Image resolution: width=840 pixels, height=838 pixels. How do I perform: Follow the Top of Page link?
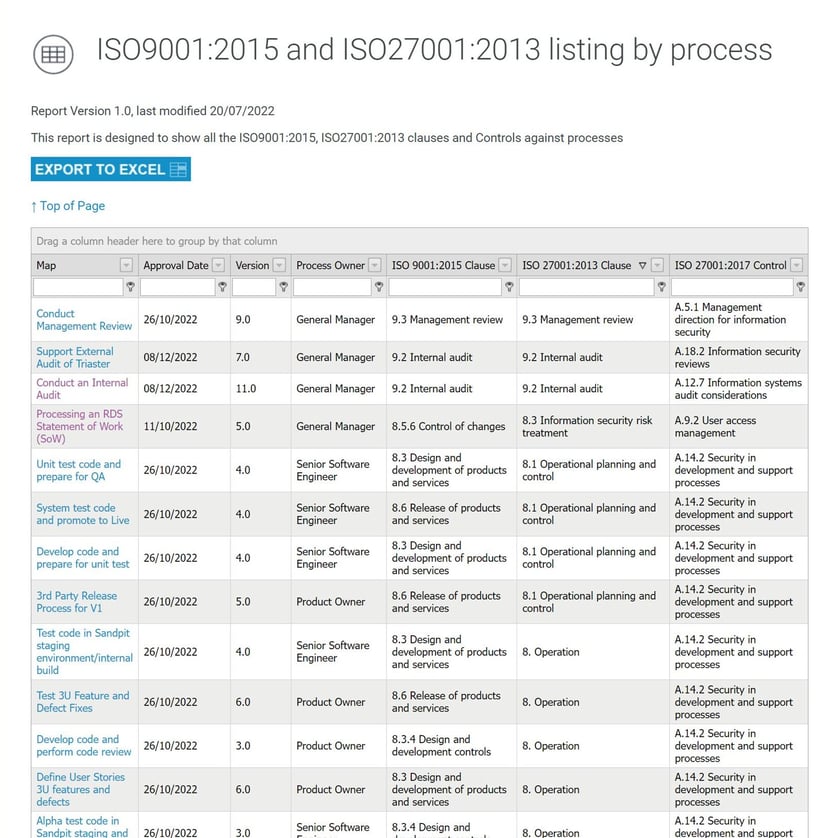68,206
